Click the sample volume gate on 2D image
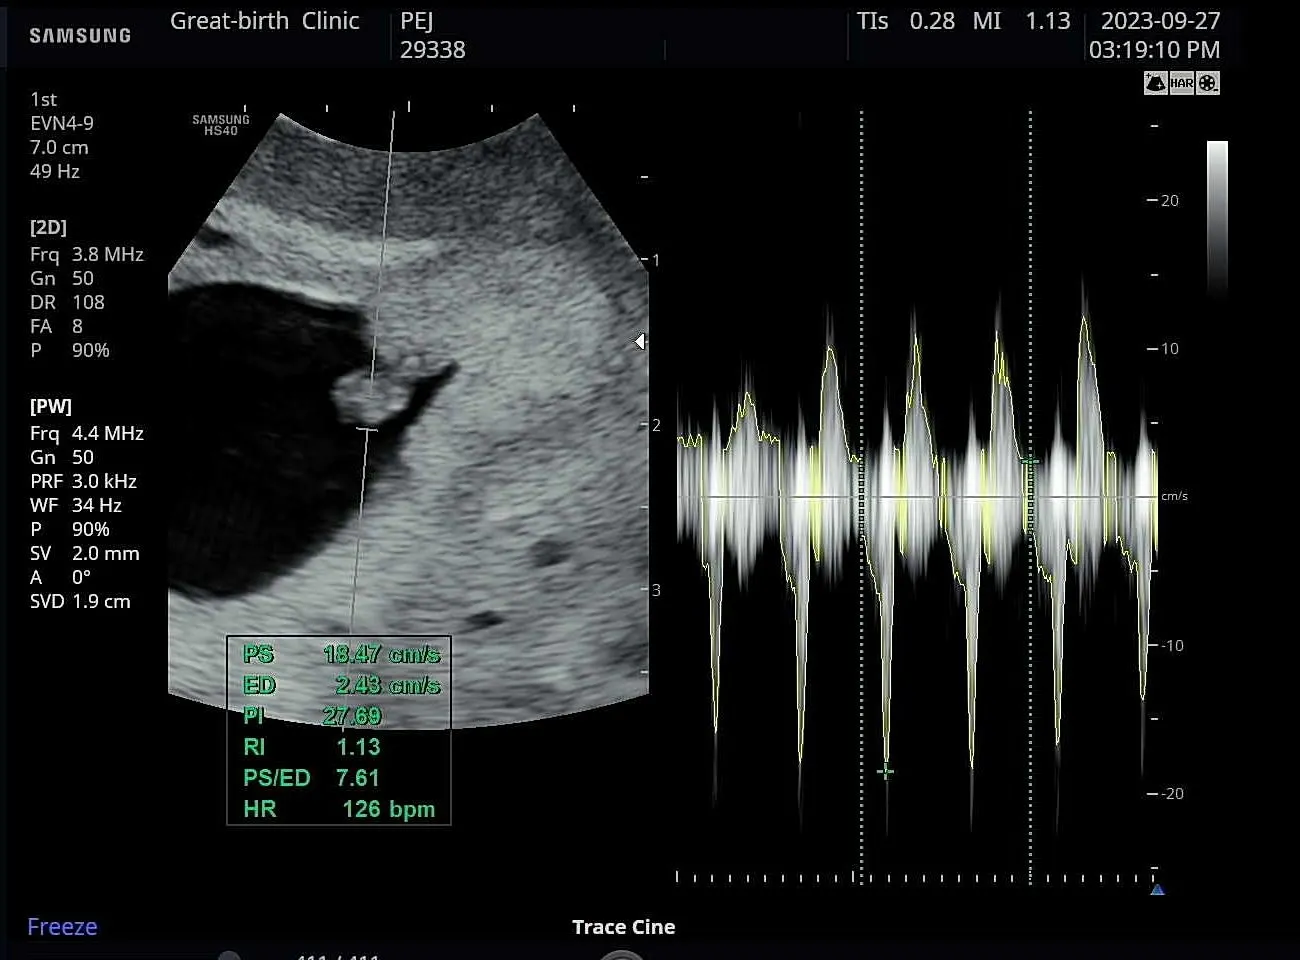This screenshot has width=1300, height=960. (367, 430)
